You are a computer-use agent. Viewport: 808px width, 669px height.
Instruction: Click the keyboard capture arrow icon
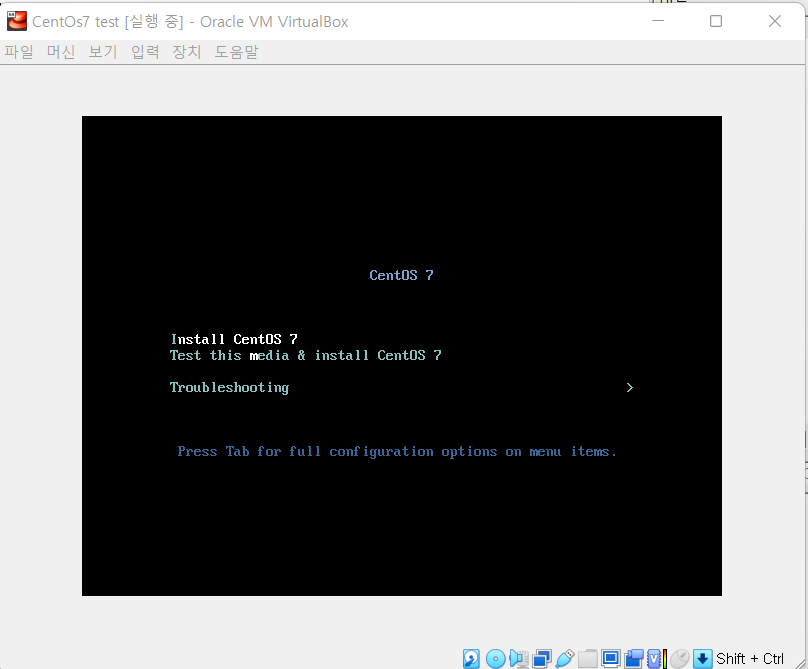[x=703, y=659]
